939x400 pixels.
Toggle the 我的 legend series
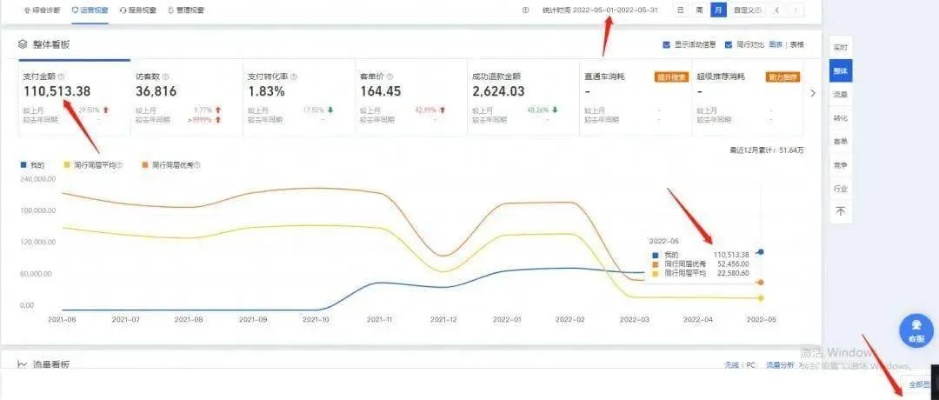pos(32,165)
